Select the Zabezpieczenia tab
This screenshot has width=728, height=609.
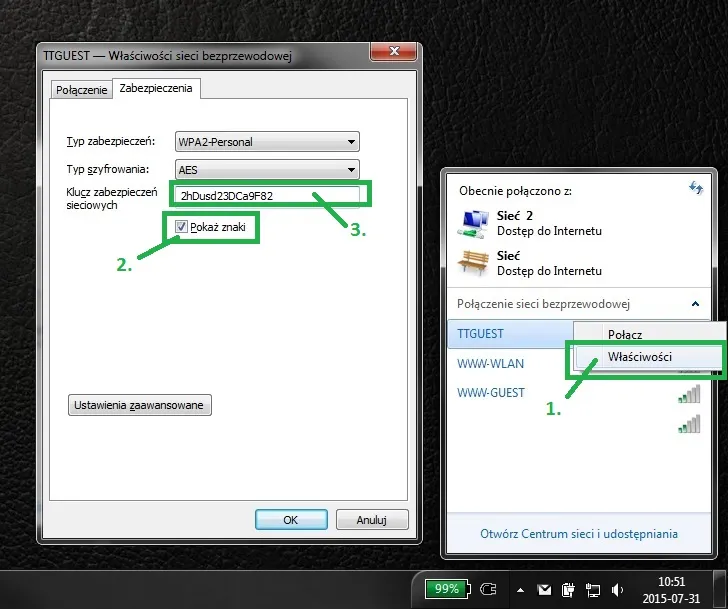(x=156, y=88)
